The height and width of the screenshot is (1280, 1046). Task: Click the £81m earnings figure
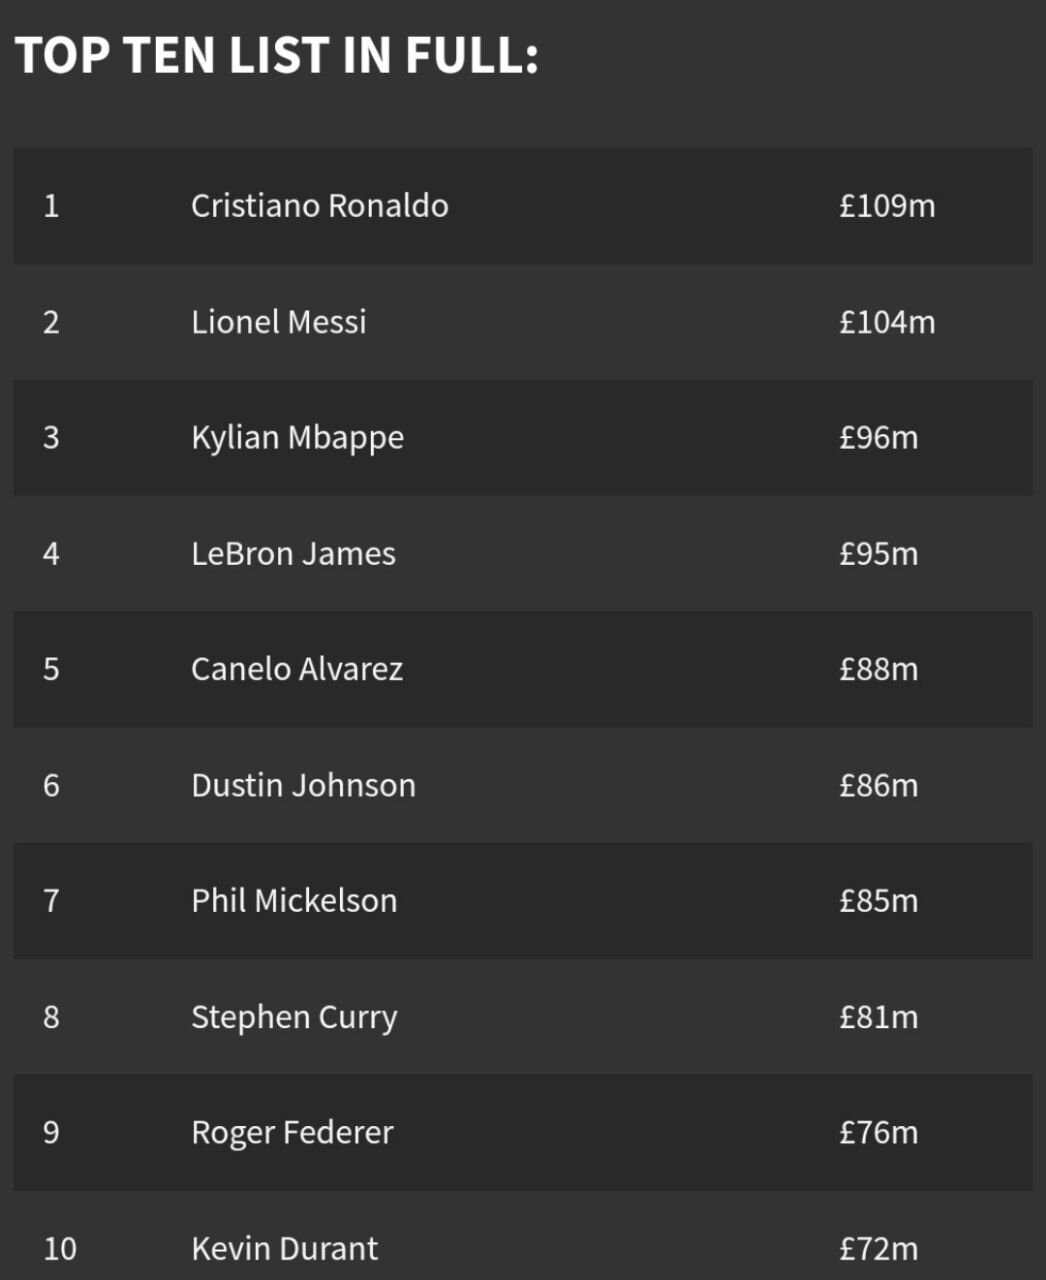pyautogui.click(x=878, y=1017)
